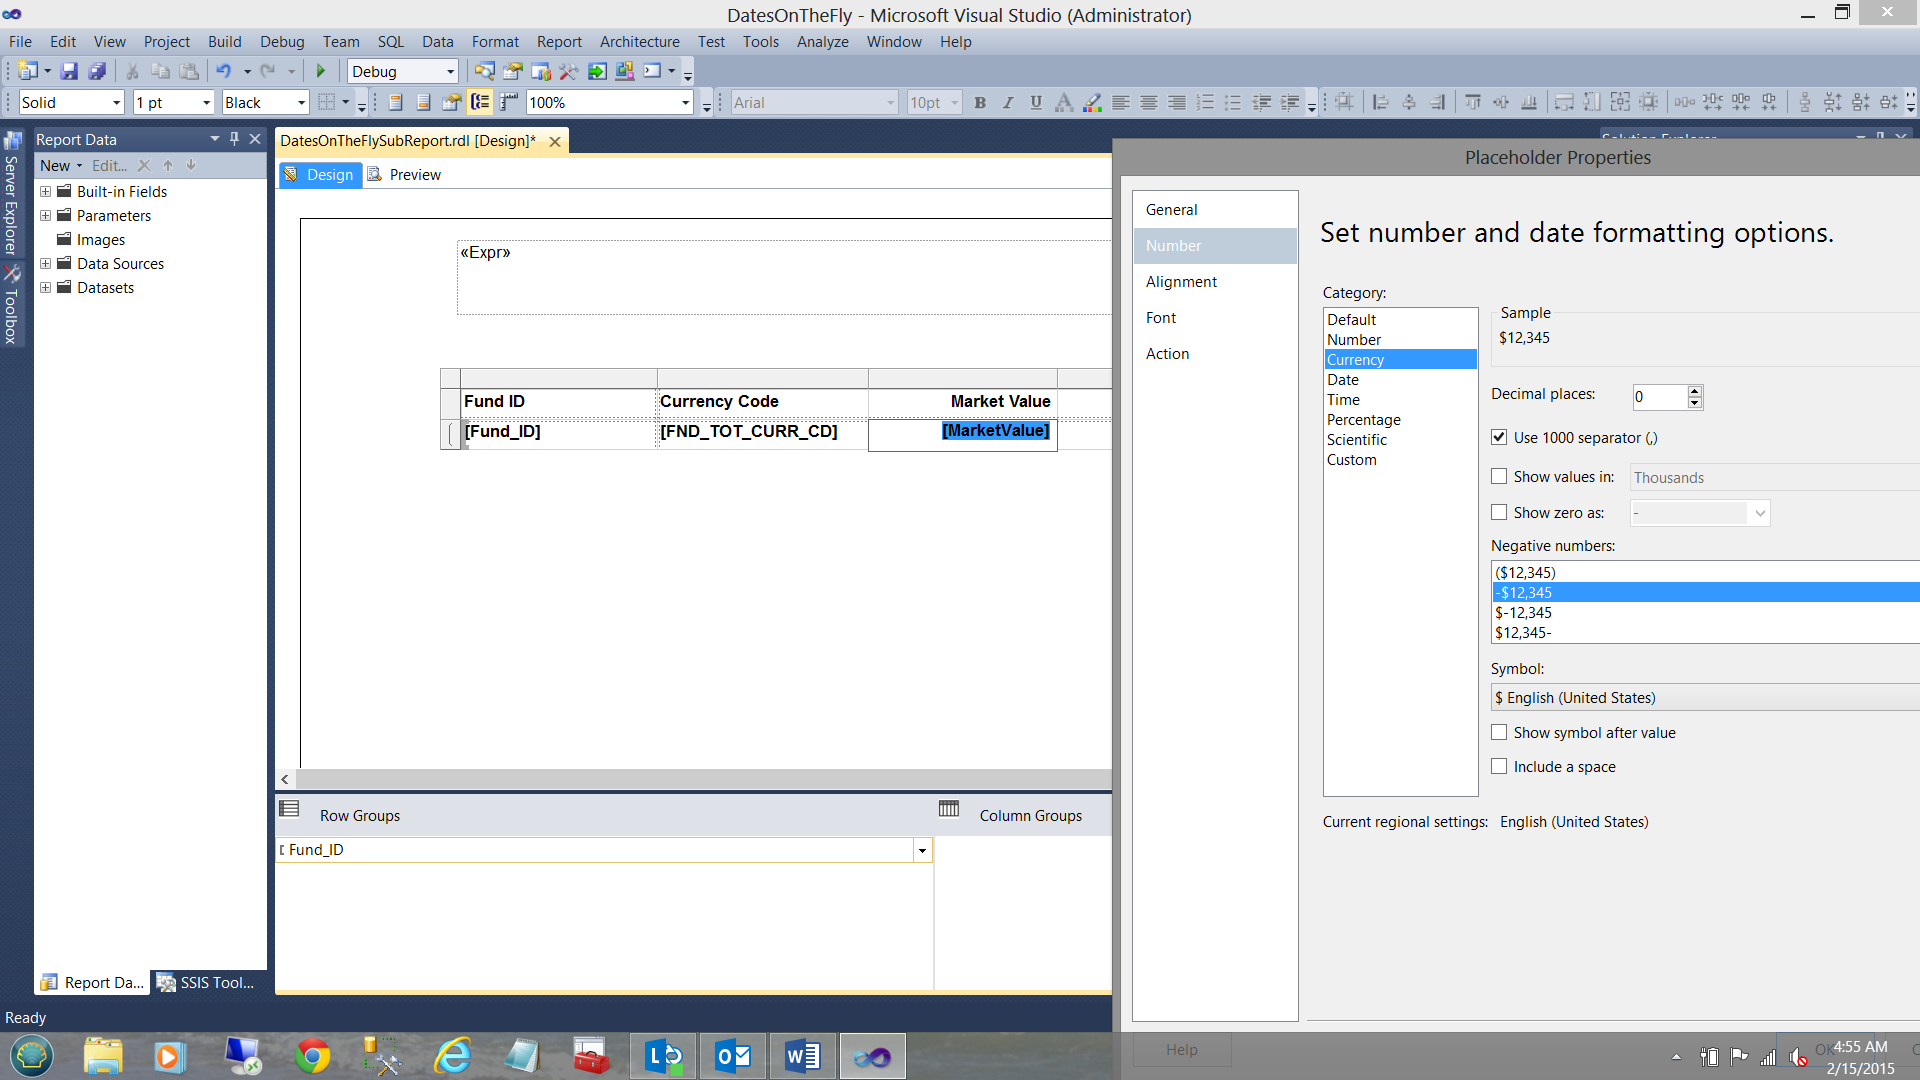The image size is (1920, 1080).
Task: Toggle the Ruler toolbar icon
Action: [x=509, y=102]
